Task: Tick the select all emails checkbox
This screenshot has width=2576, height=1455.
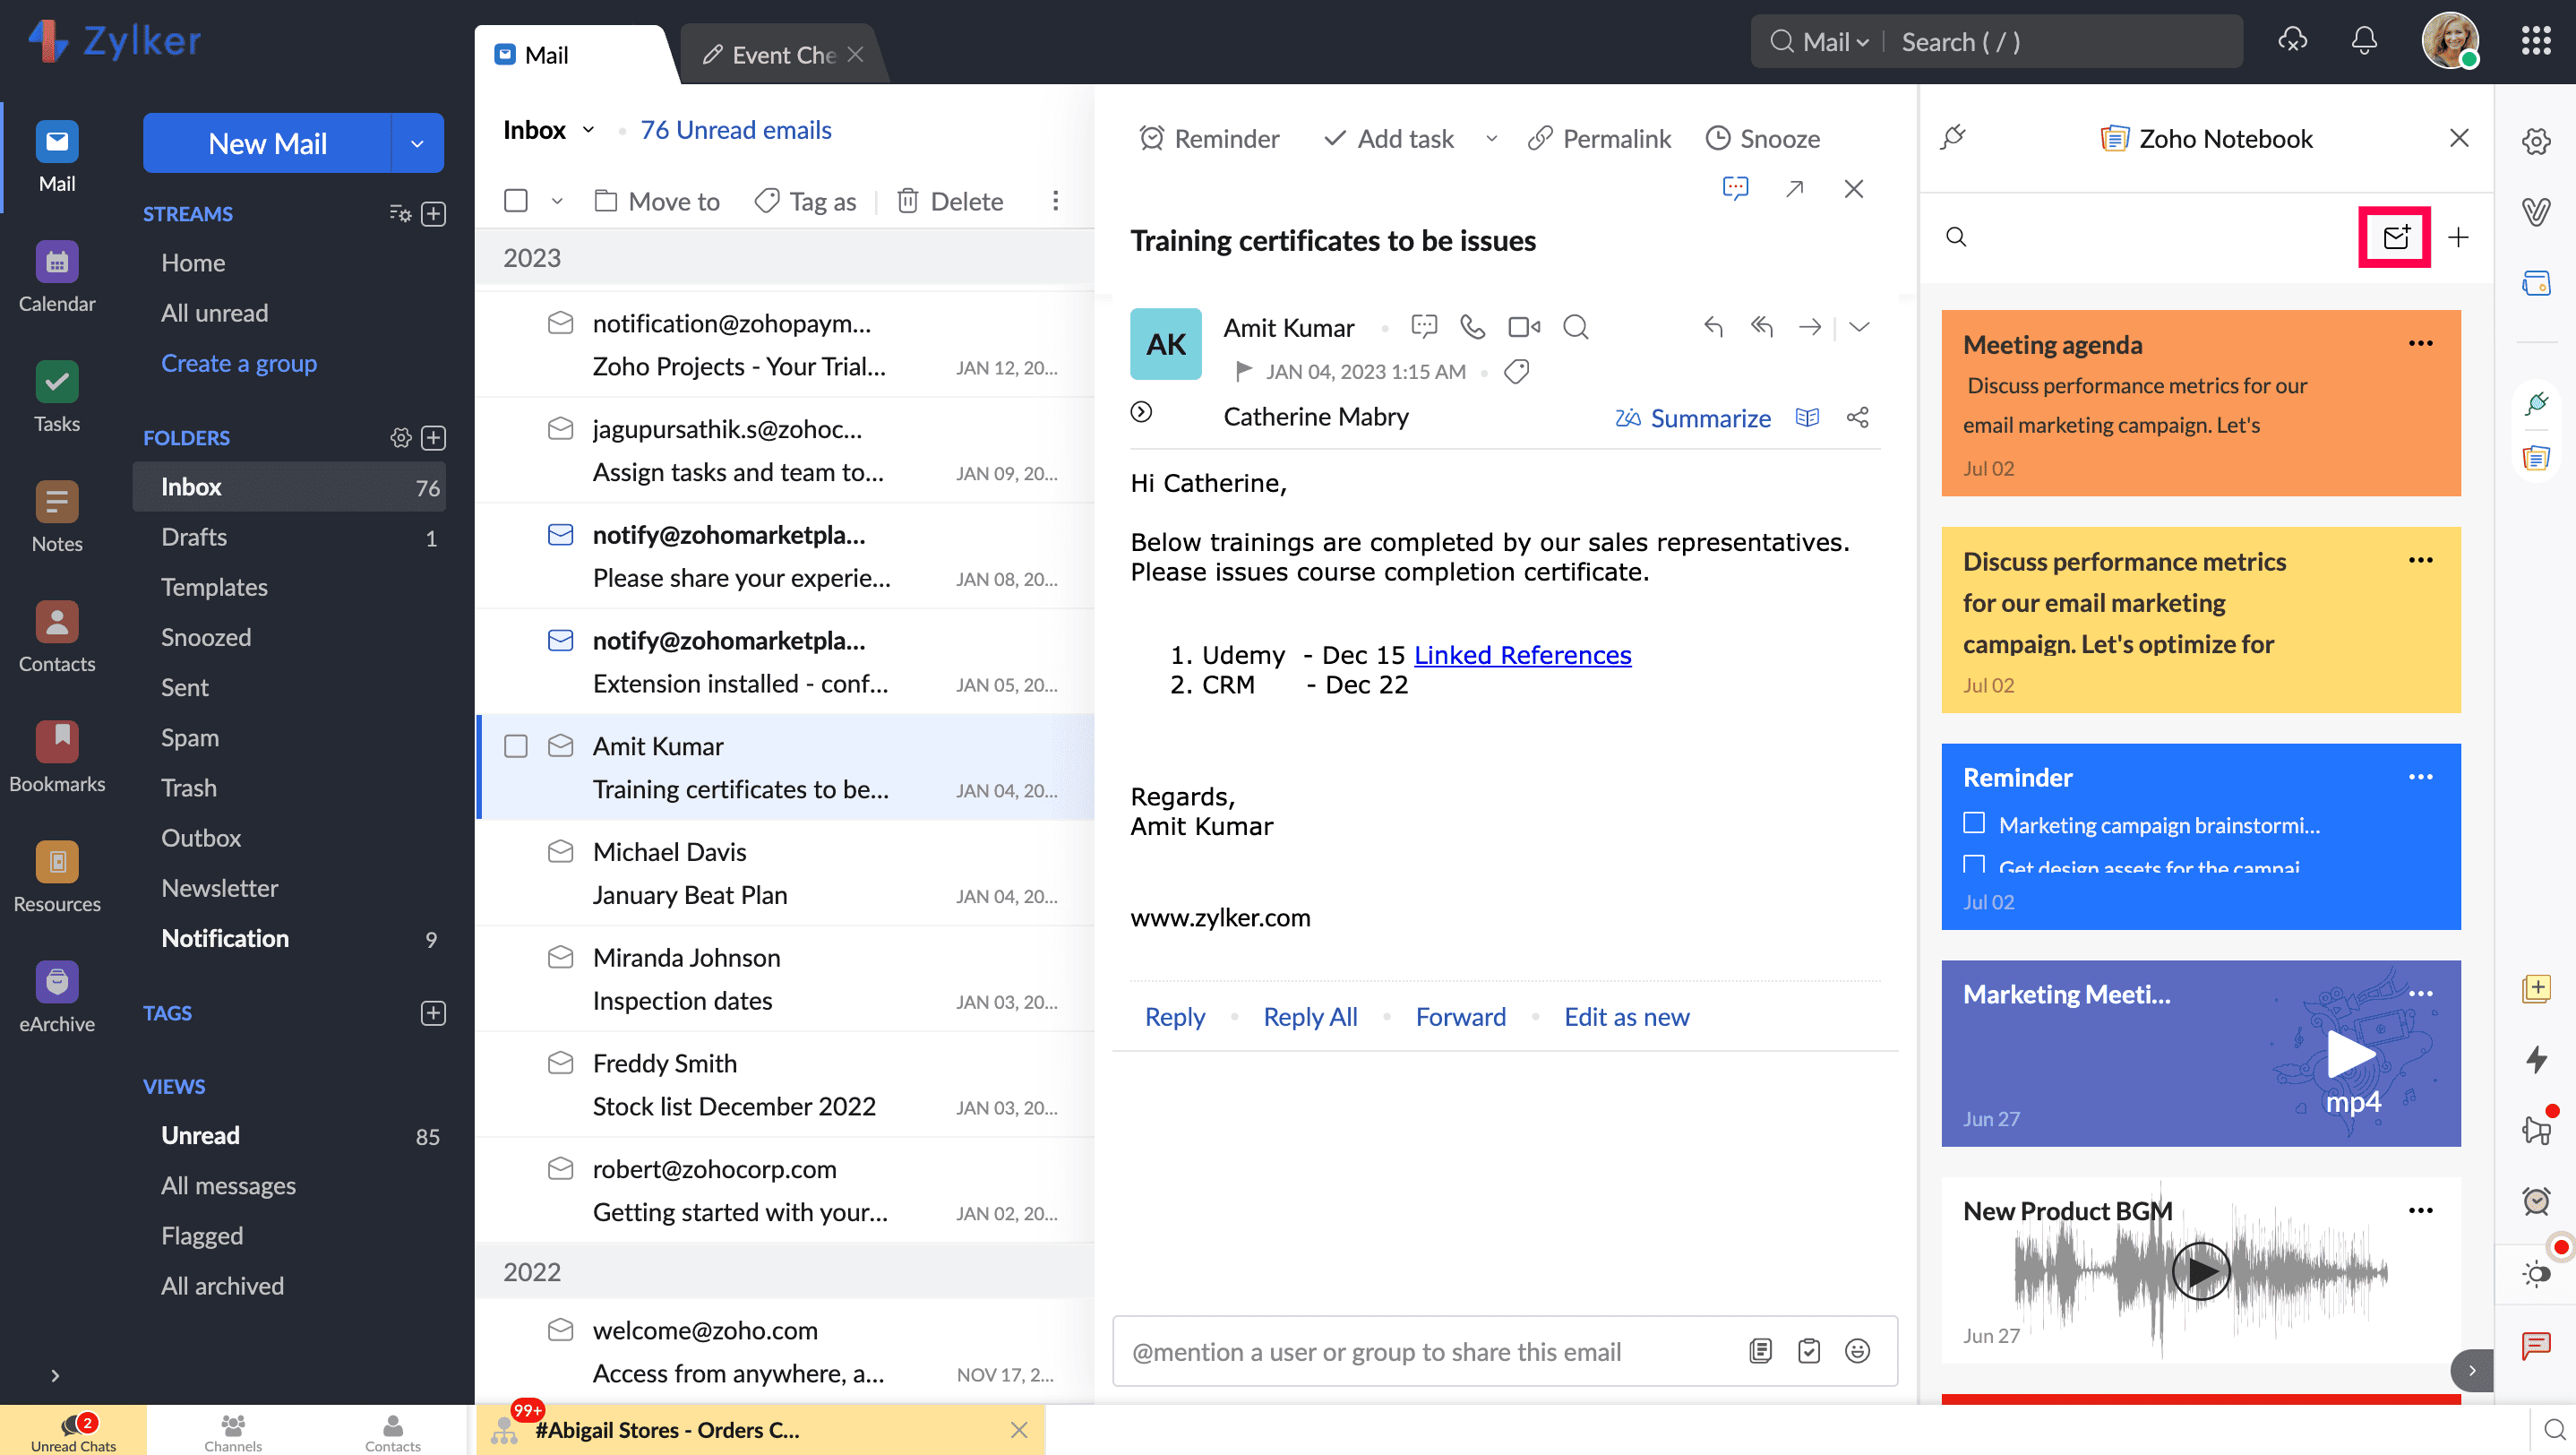Action: (x=516, y=201)
